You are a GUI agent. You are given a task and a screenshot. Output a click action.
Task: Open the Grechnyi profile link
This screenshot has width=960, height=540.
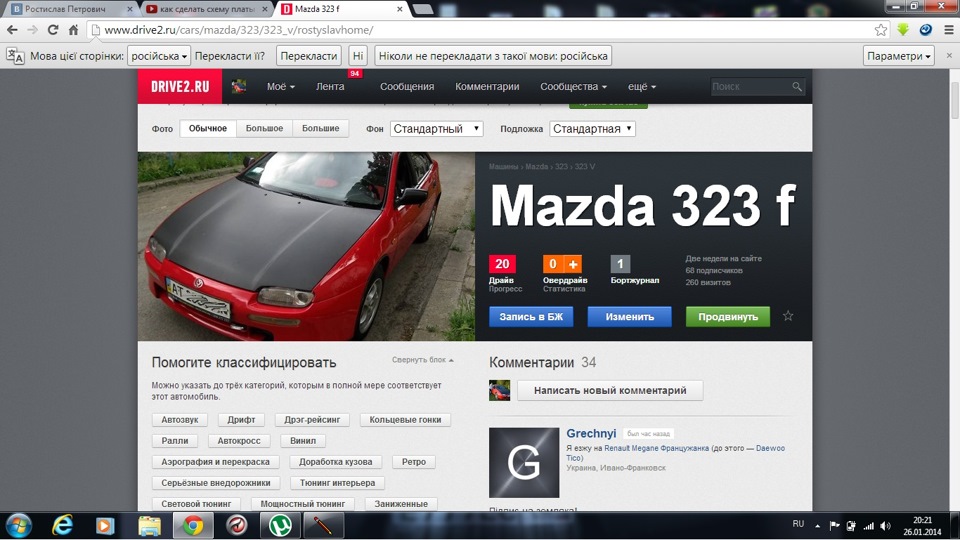(x=591, y=433)
